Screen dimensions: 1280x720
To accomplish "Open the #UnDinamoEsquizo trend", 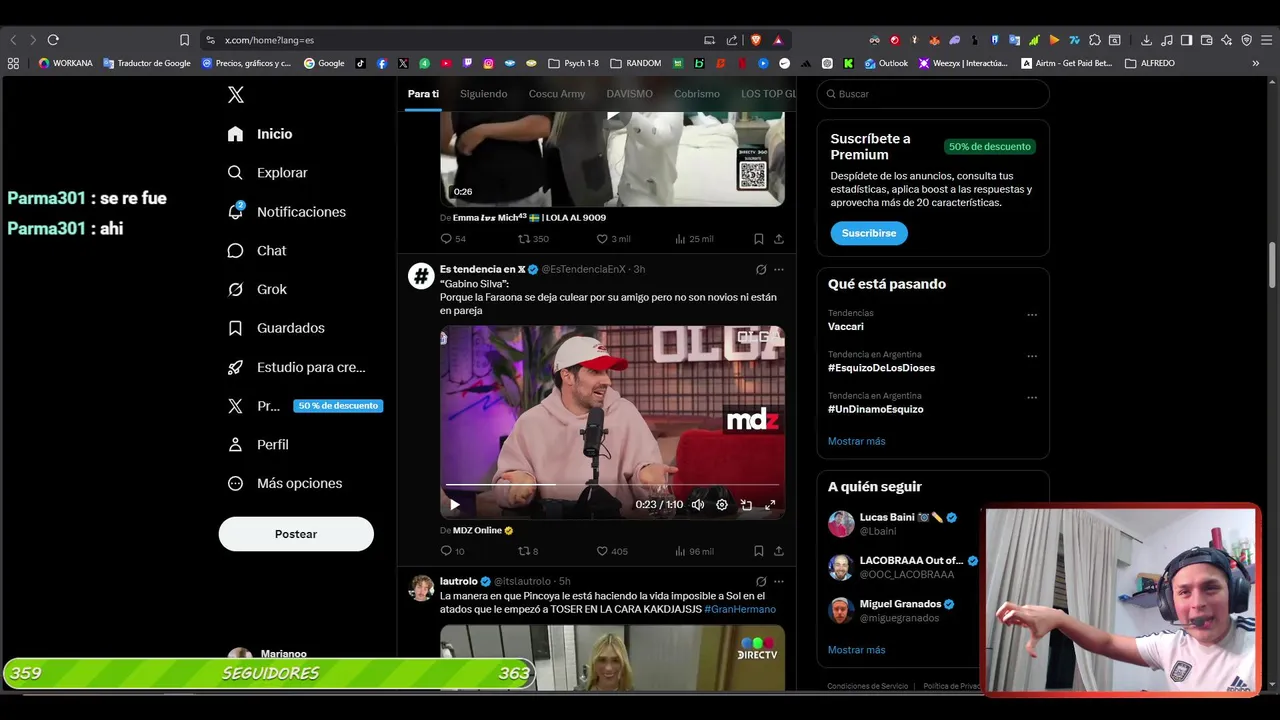I will pyautogui.click(x=875, y=409).
